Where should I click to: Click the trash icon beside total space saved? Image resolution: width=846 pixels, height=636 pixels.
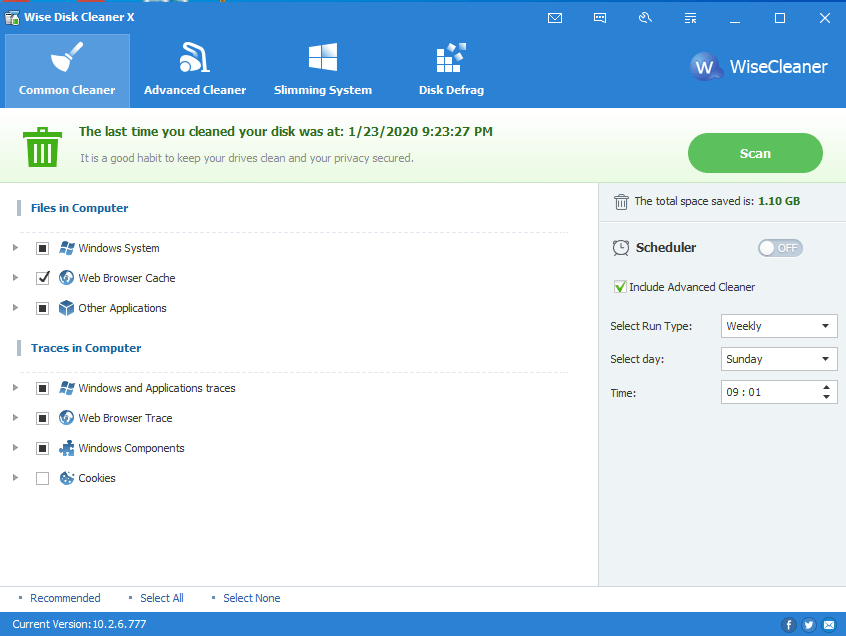coord(621,202)
